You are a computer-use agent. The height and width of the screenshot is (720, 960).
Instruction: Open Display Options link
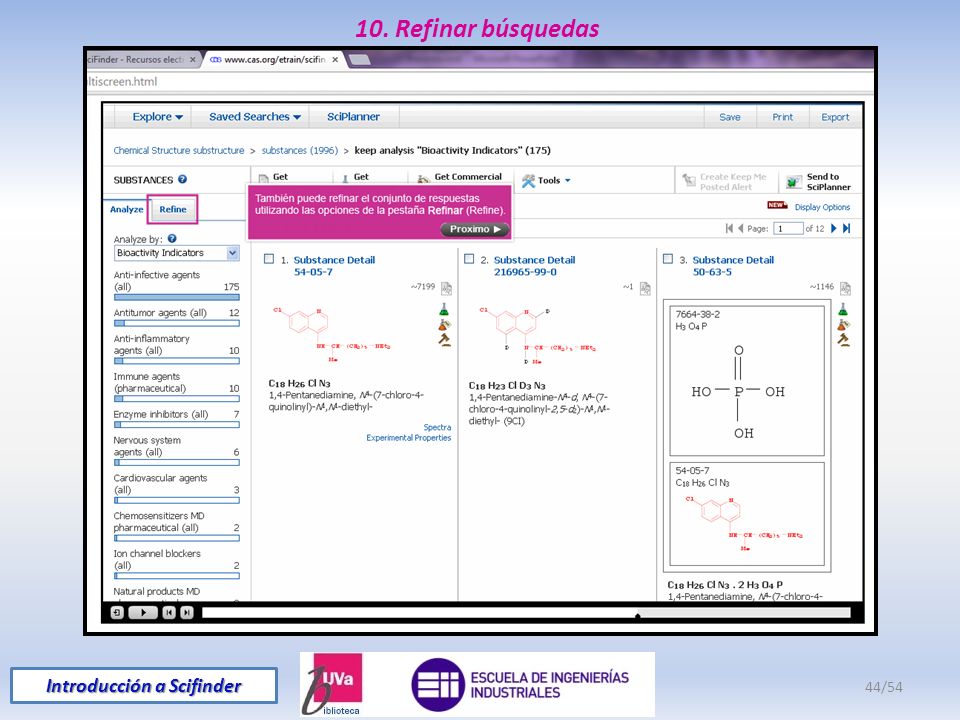click(822, 208)
